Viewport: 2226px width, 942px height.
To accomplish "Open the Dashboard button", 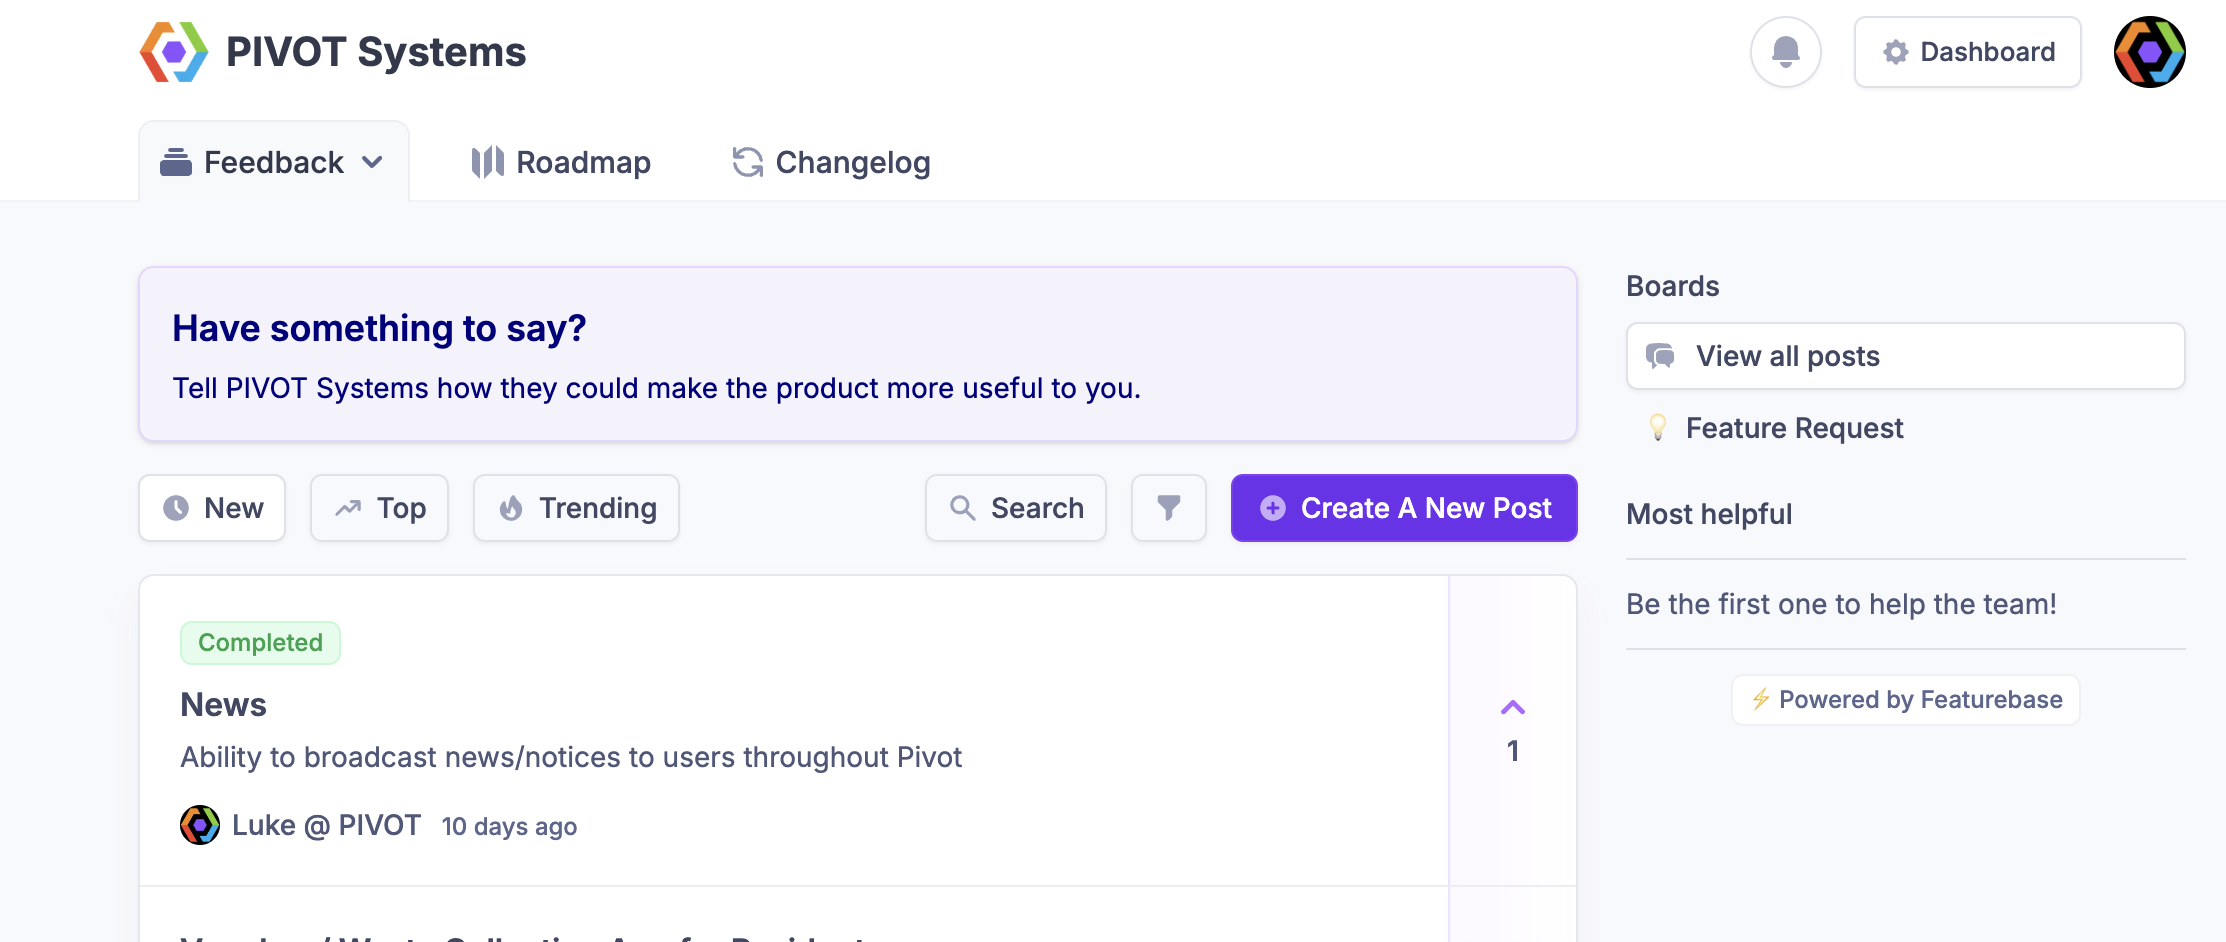I will tap(1967, 52).
